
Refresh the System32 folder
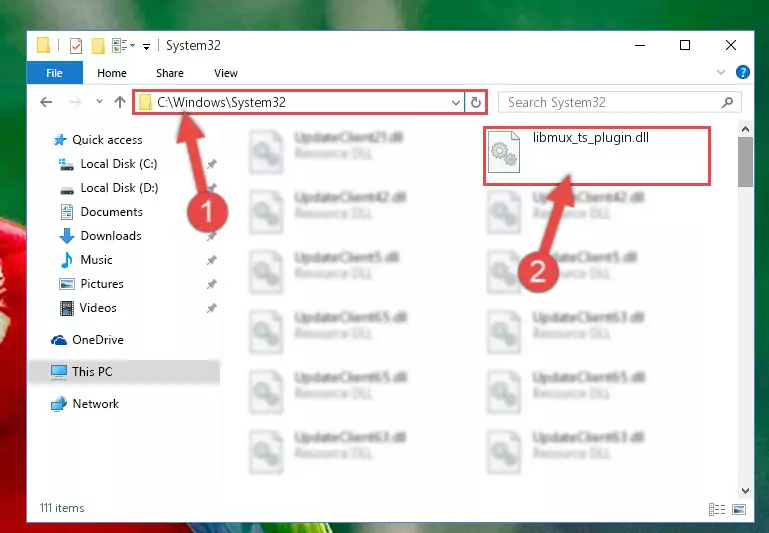[475, 102]
